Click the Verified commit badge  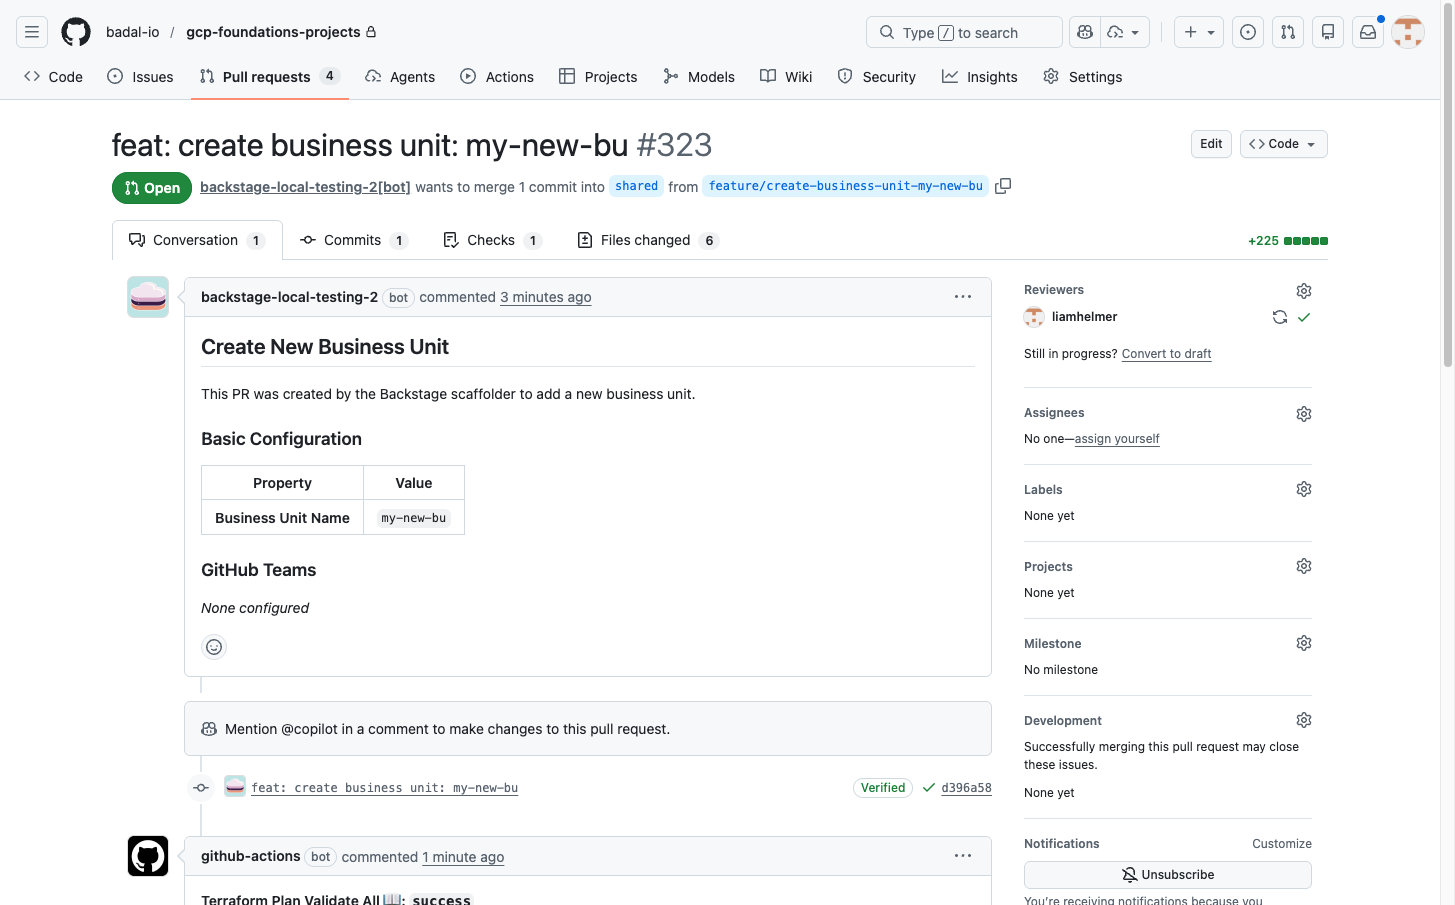coord(883,788)
